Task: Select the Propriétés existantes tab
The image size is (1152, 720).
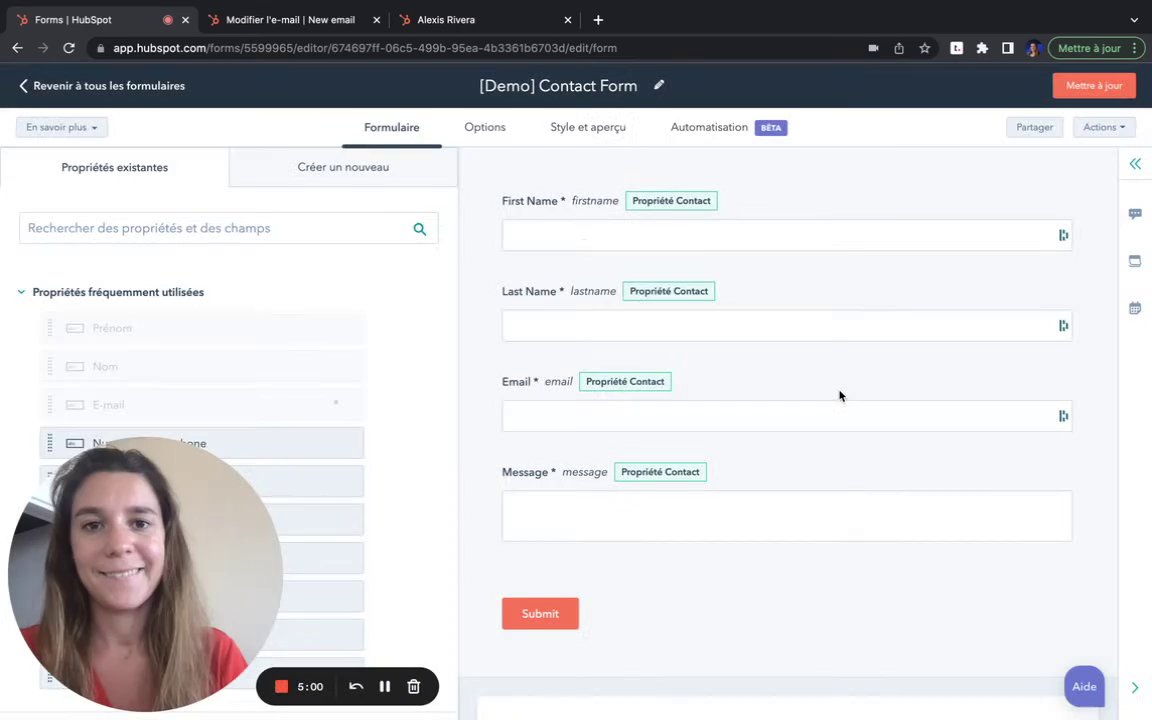Action: coord(115,168)
